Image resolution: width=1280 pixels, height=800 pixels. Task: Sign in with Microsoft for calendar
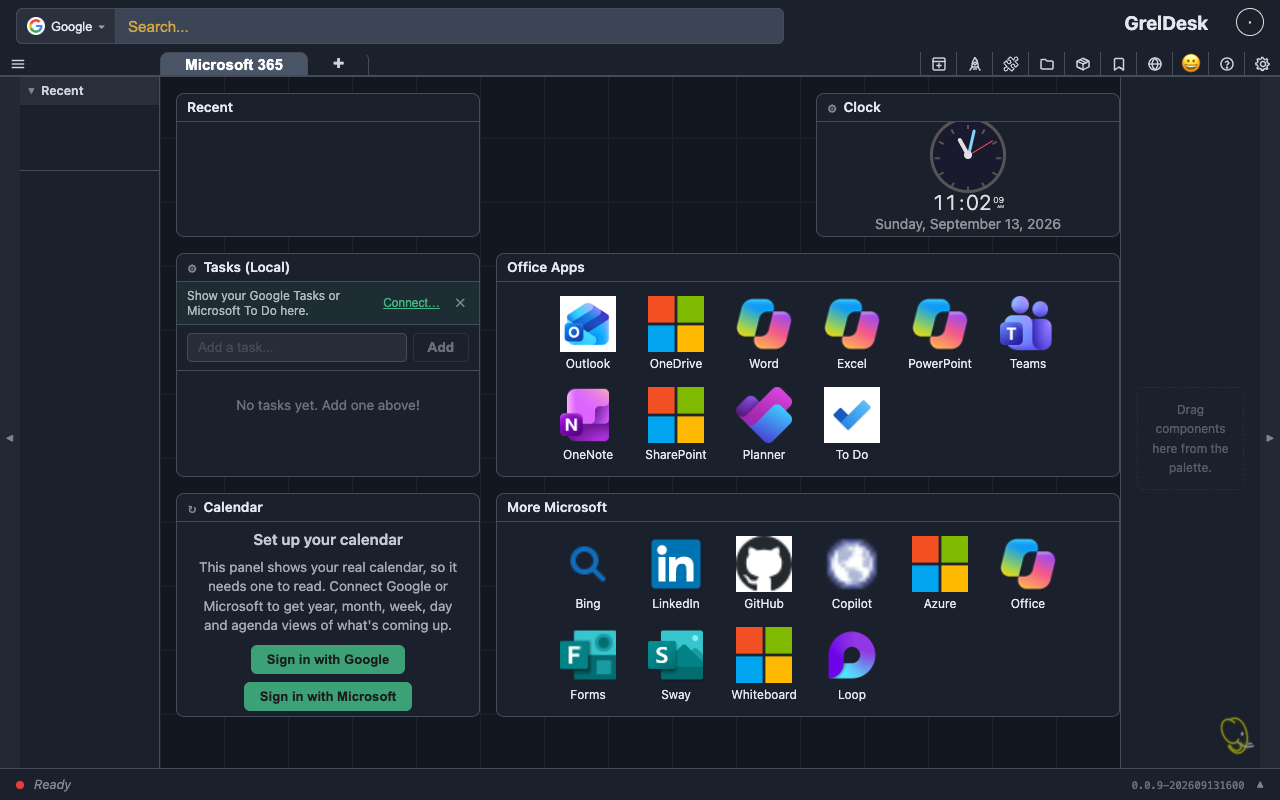[328, 696]
